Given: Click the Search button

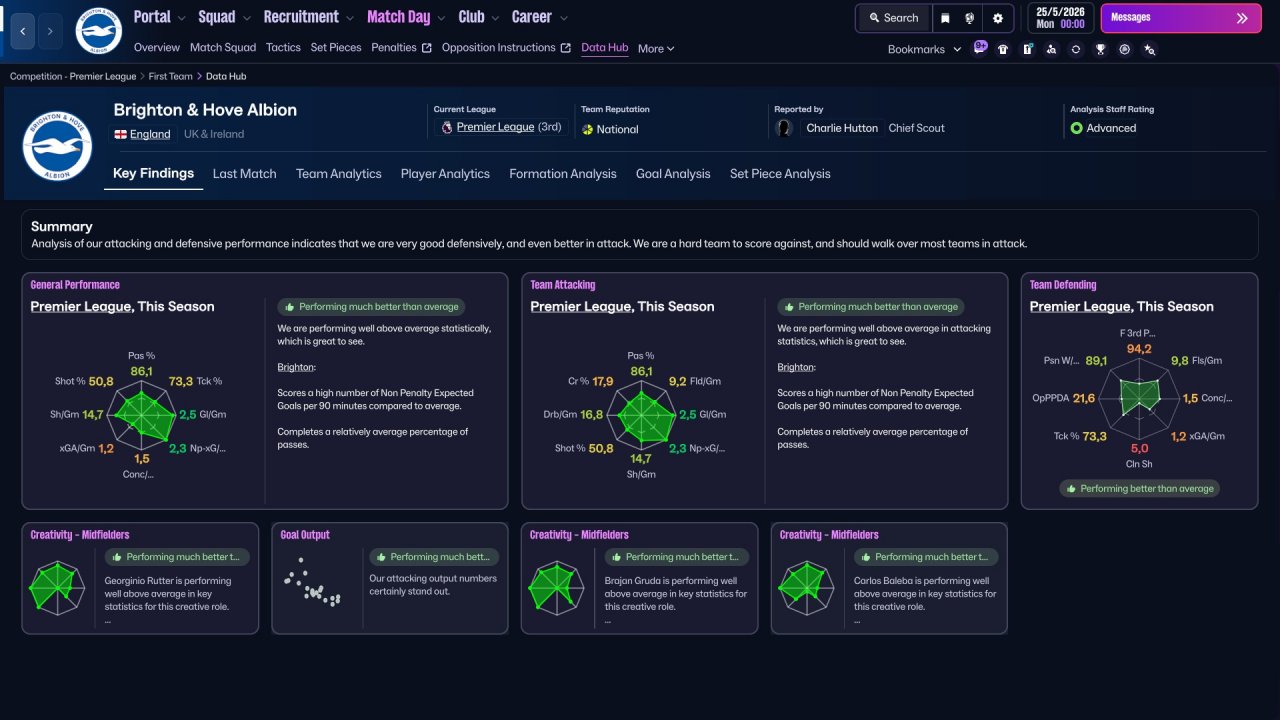Looking at the screenshot, I should pyautogui.click(x=893, y=18).
